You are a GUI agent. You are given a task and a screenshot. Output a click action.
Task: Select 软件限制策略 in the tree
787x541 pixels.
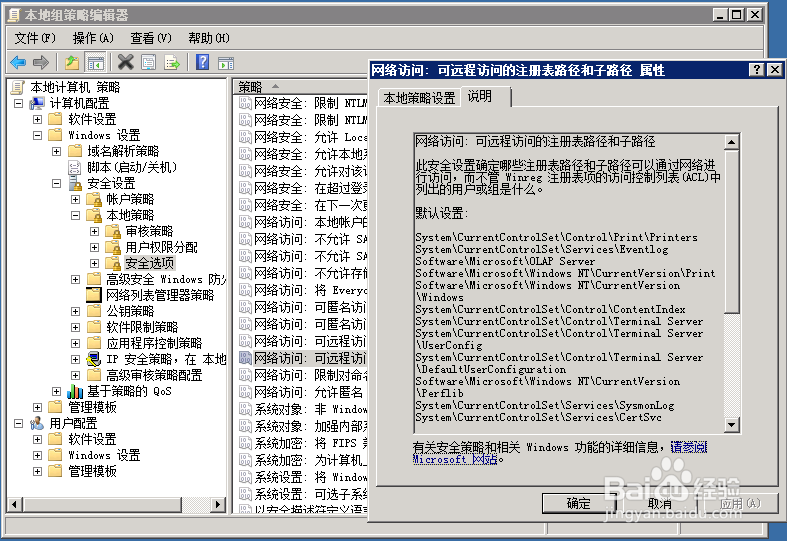(x=142, y=327)
